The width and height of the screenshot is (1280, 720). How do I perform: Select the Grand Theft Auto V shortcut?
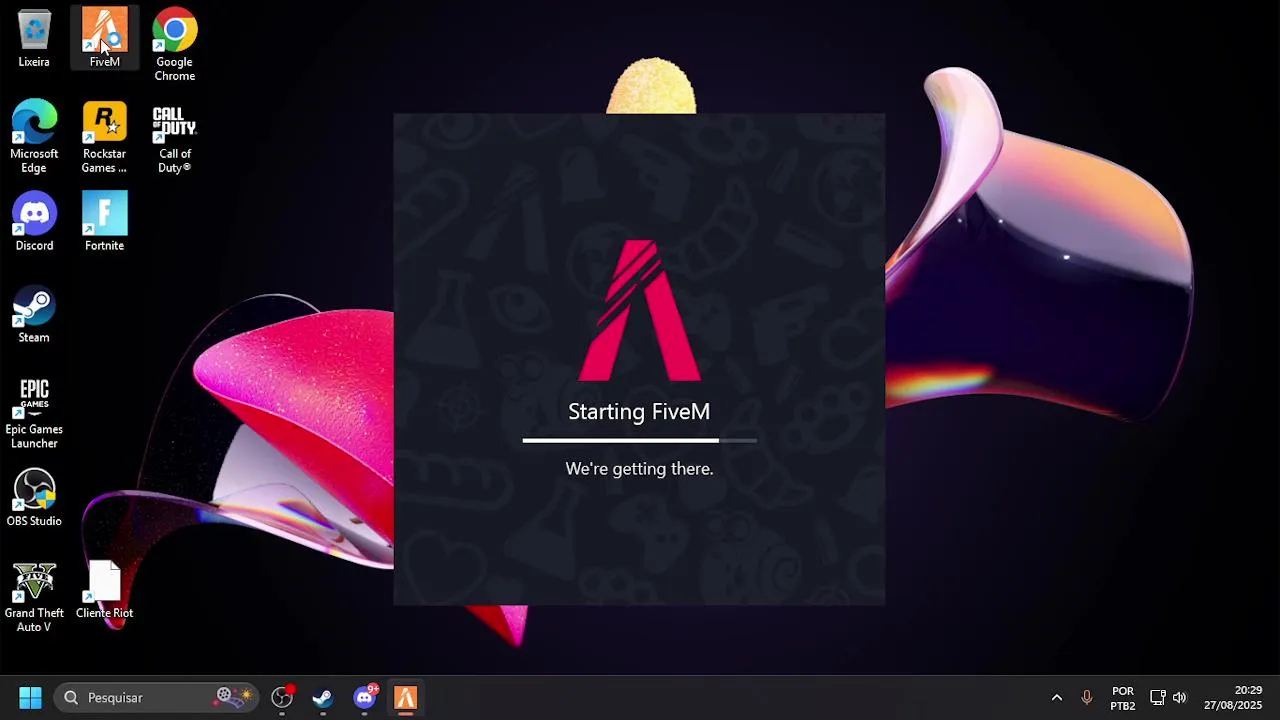[34, 597]
